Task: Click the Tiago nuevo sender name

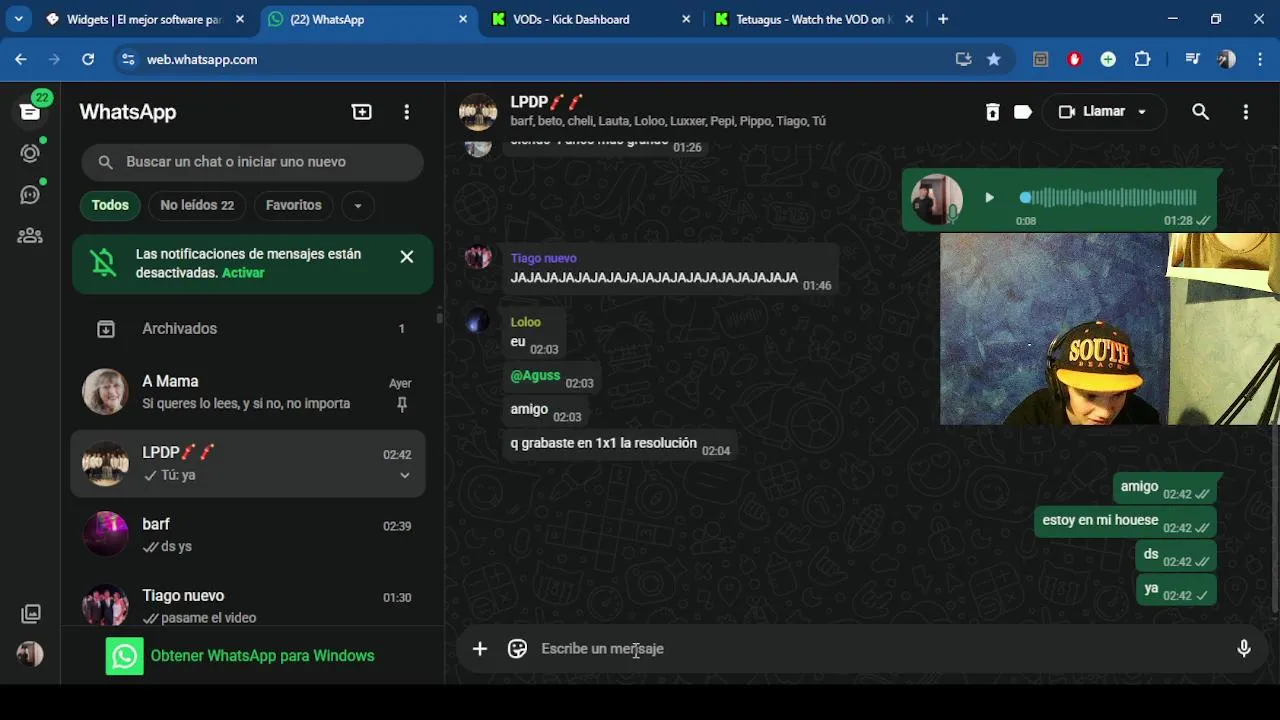Action: [543, 258]
